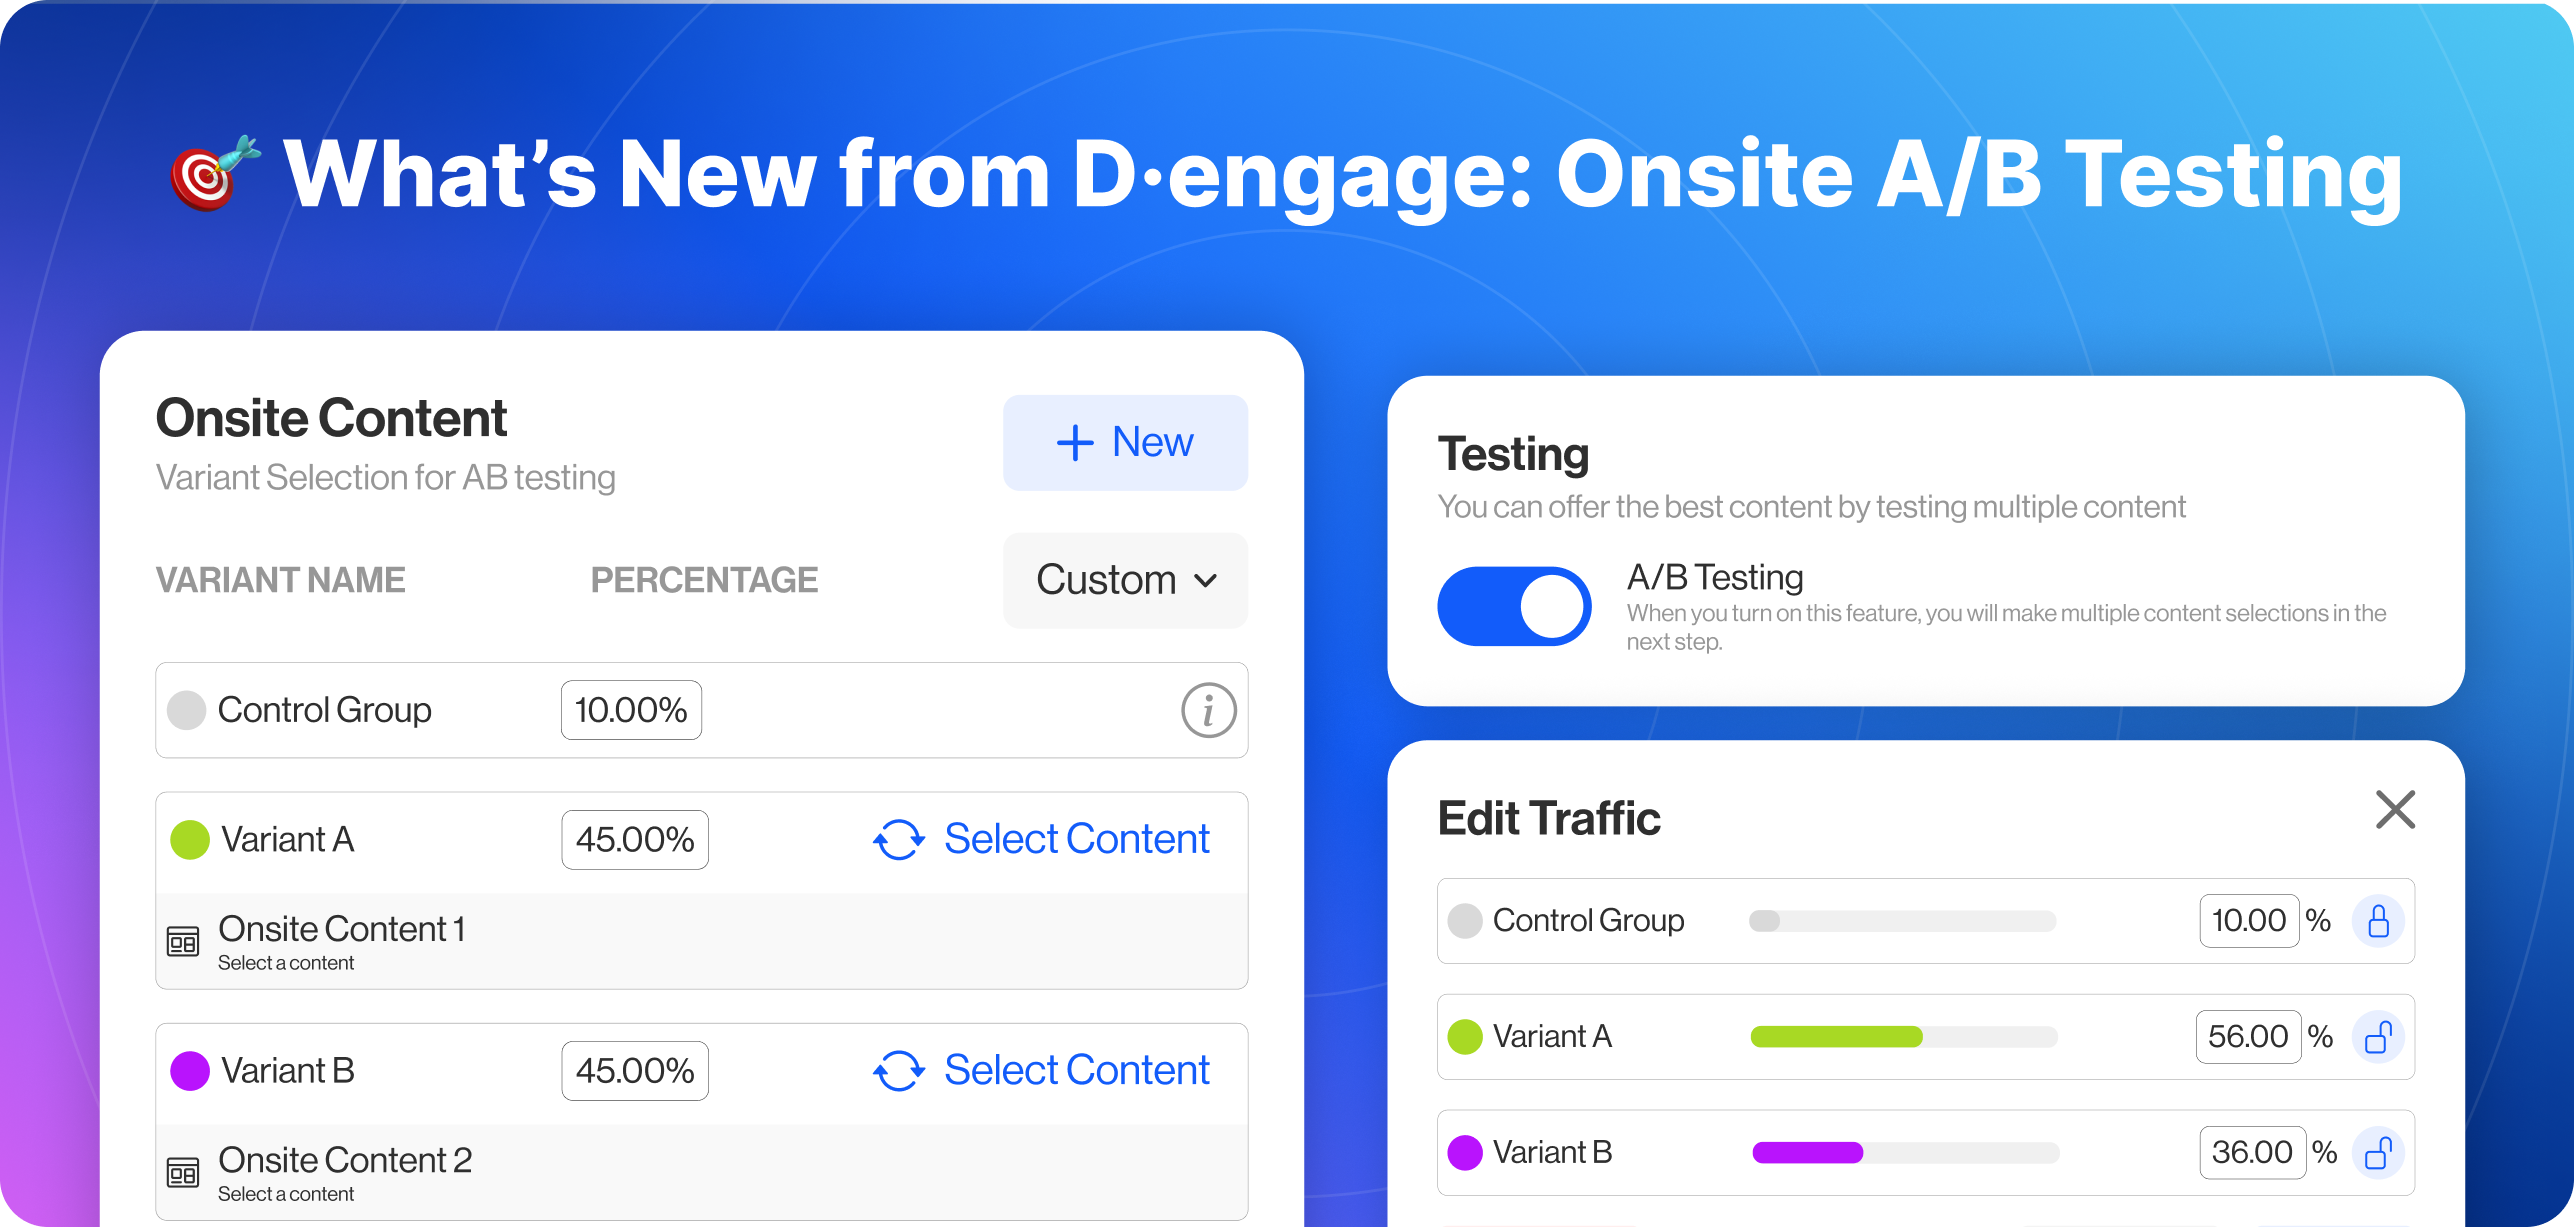Viewport: 2574px width, 1227px height.
Task: Click the green Variant A swatch in Onsite Content
Action: (189, 840)
